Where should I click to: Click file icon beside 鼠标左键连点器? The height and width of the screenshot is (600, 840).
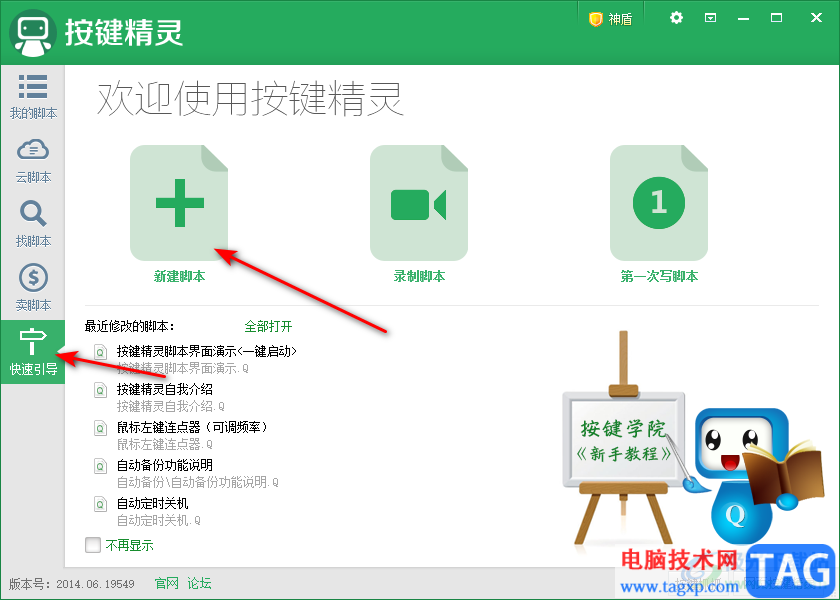pos(100,428)
